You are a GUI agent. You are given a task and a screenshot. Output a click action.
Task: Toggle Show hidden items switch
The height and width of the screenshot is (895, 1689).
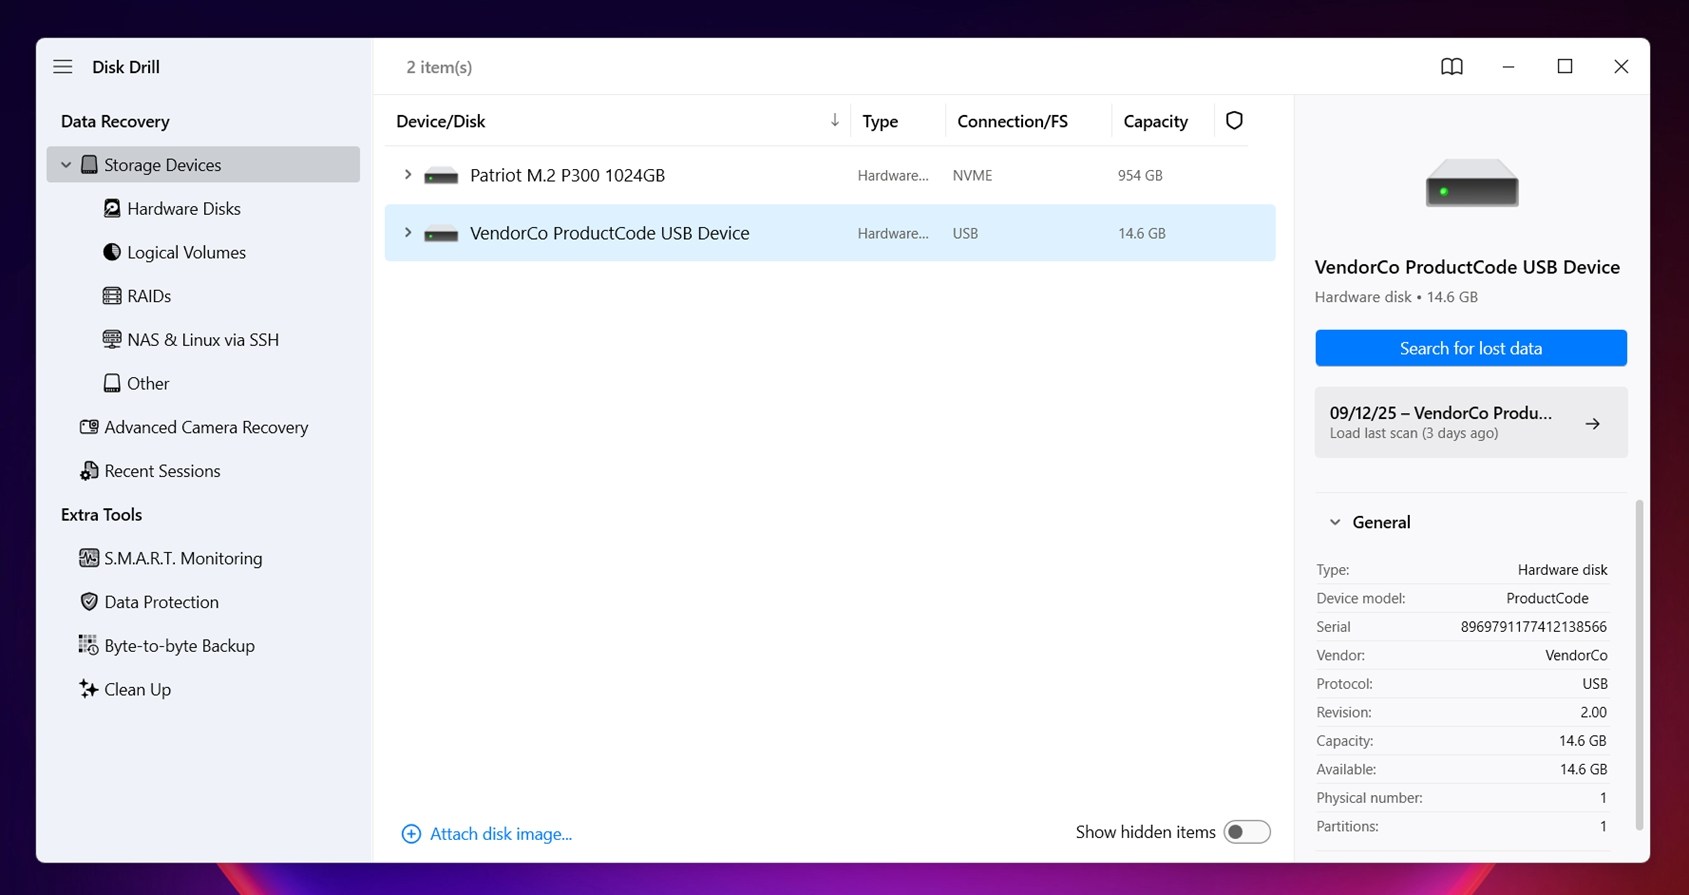point(1246,832)
